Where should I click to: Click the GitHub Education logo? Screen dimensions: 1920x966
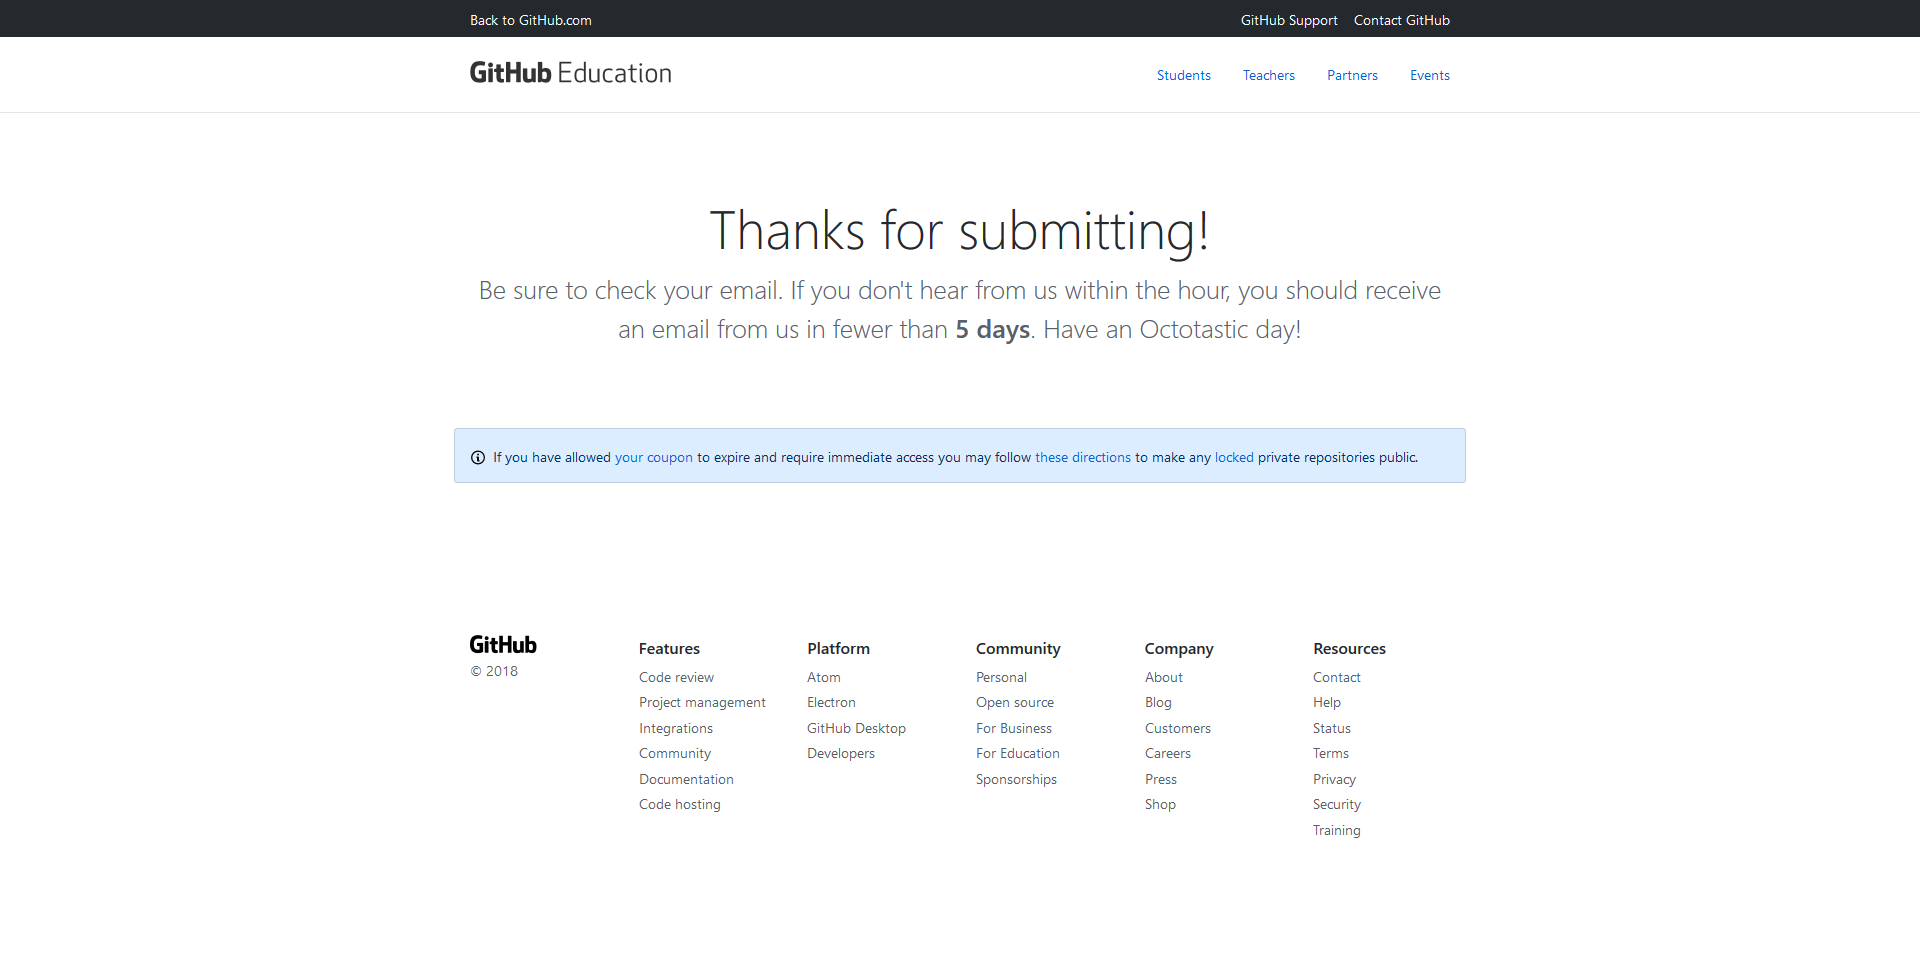pos(570,73)
